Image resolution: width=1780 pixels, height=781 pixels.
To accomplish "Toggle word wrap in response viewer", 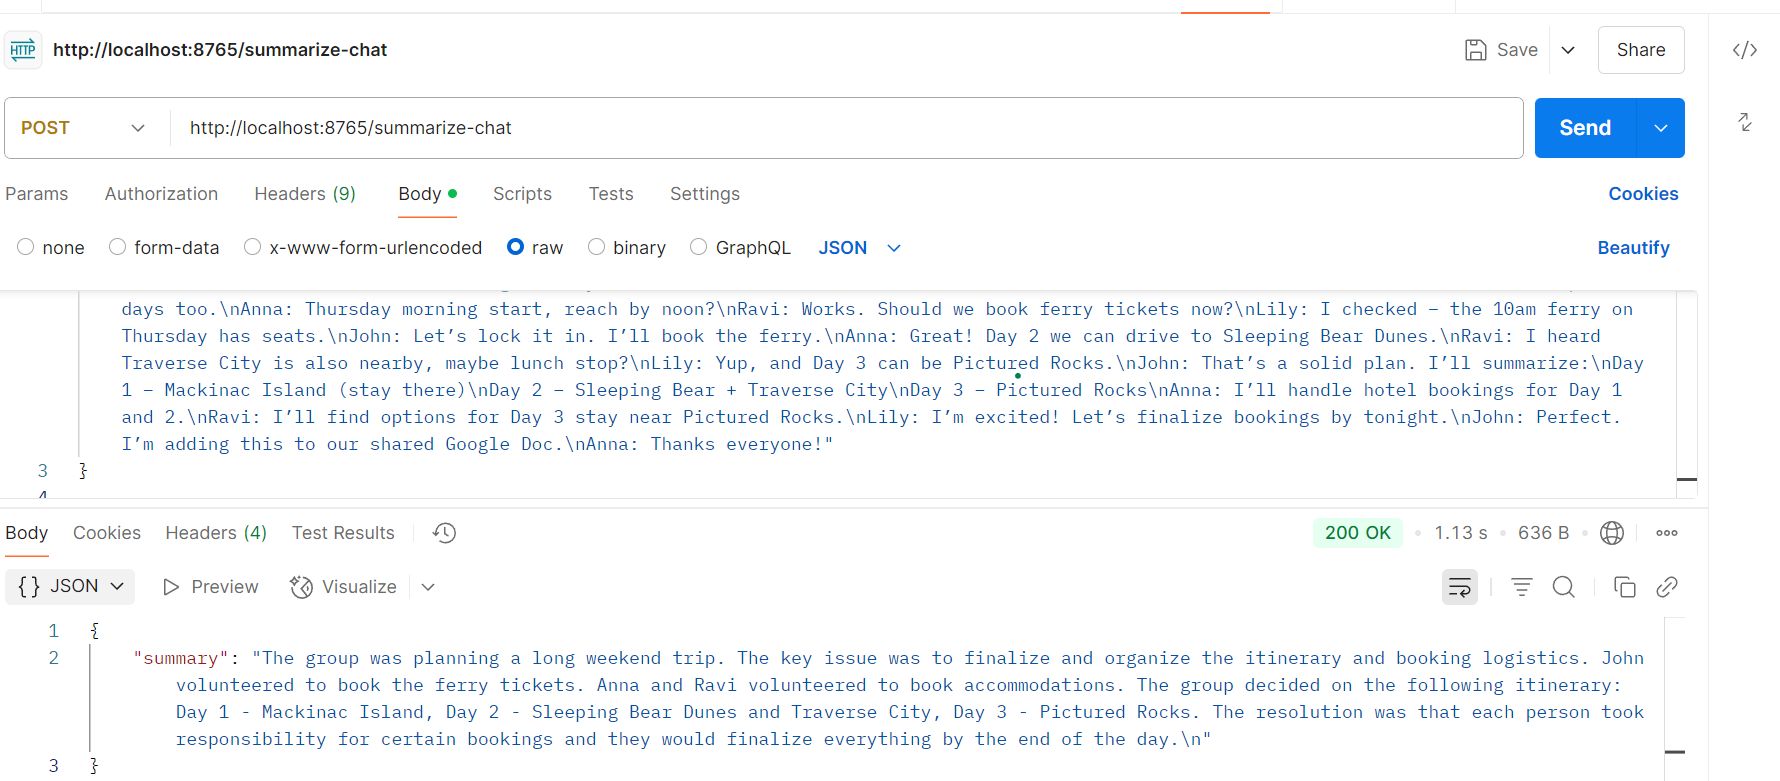I will point(1460,587).
